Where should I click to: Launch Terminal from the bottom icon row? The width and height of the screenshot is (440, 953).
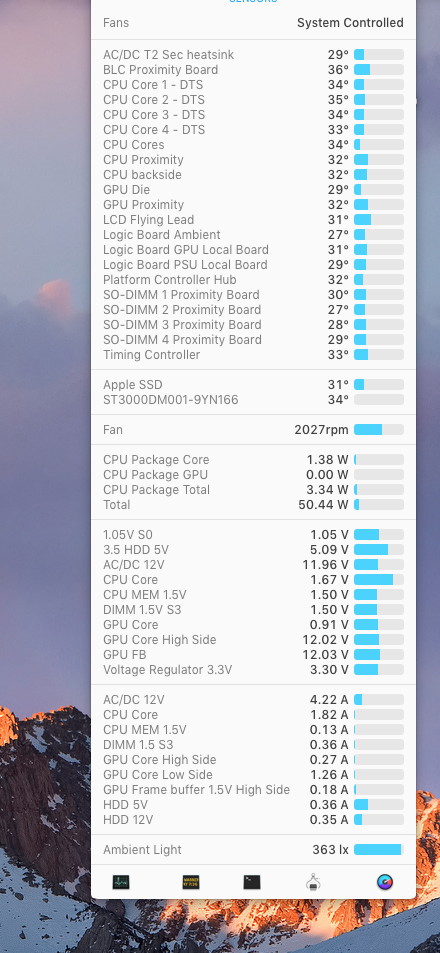coord(252,882)
